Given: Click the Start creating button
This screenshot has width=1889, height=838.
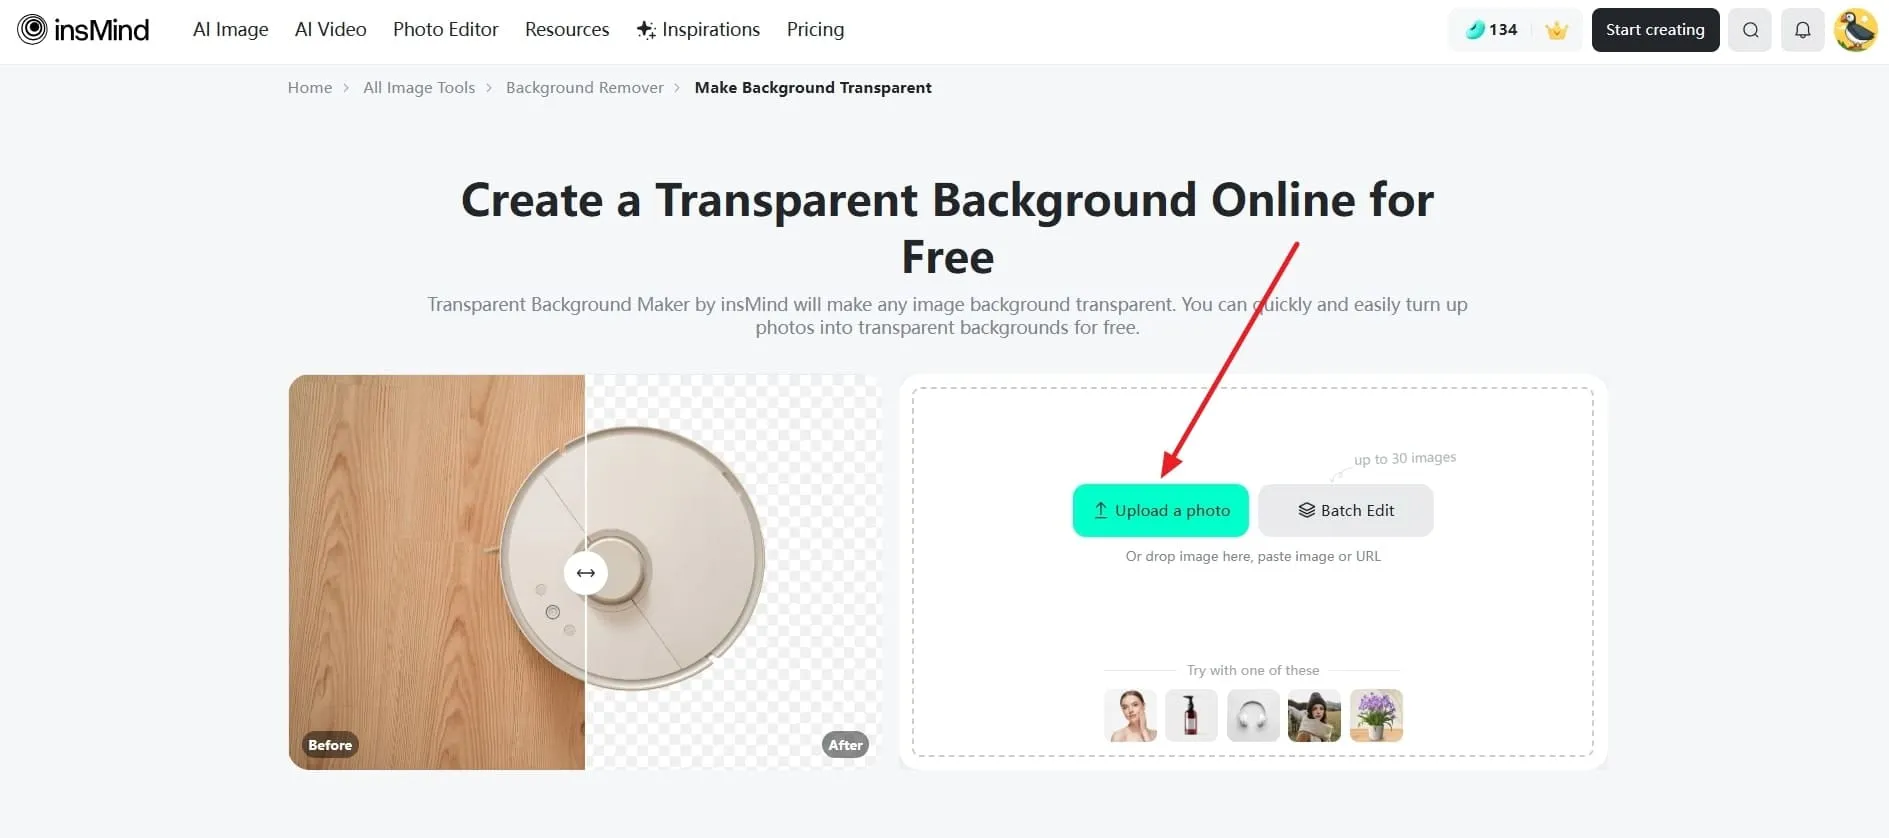Looking at the screenshot, I should [x=1655, y=30].
